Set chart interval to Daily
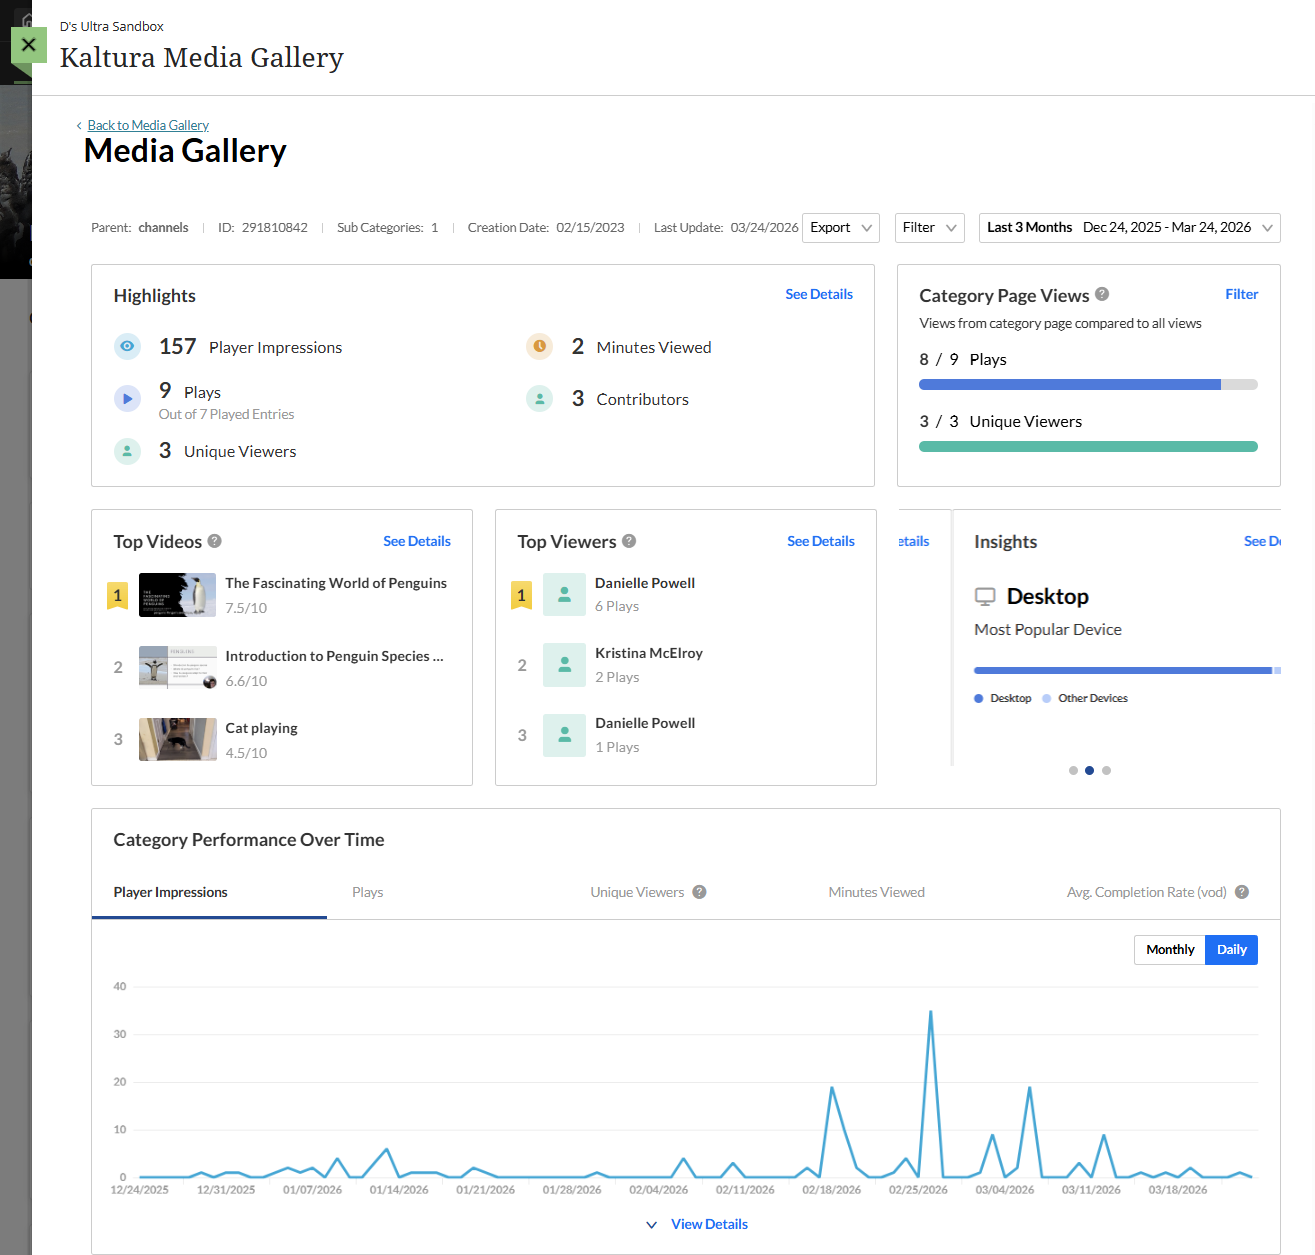The image size is (1315, 1255). click(1232, 950)
